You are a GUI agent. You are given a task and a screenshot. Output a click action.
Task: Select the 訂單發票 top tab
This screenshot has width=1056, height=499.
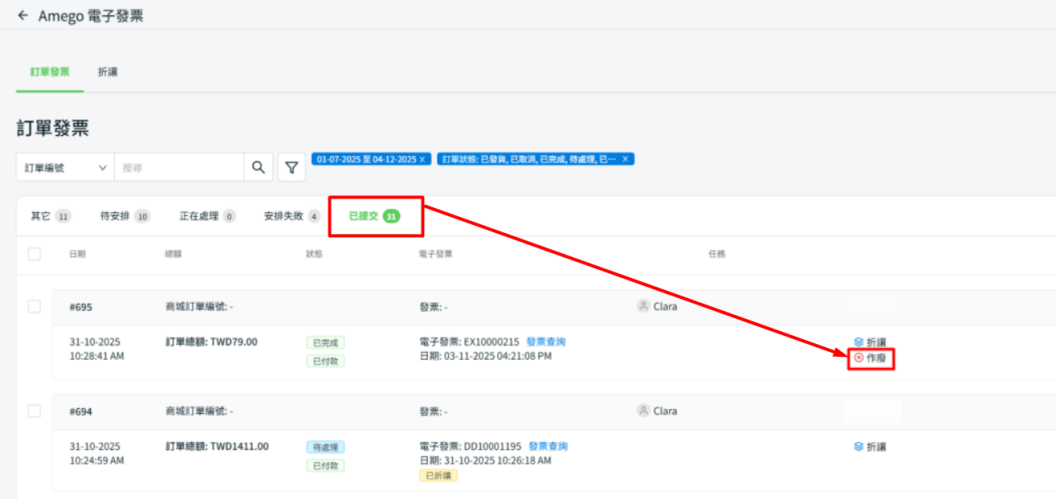pyautogui.click(x=50, y=72)
